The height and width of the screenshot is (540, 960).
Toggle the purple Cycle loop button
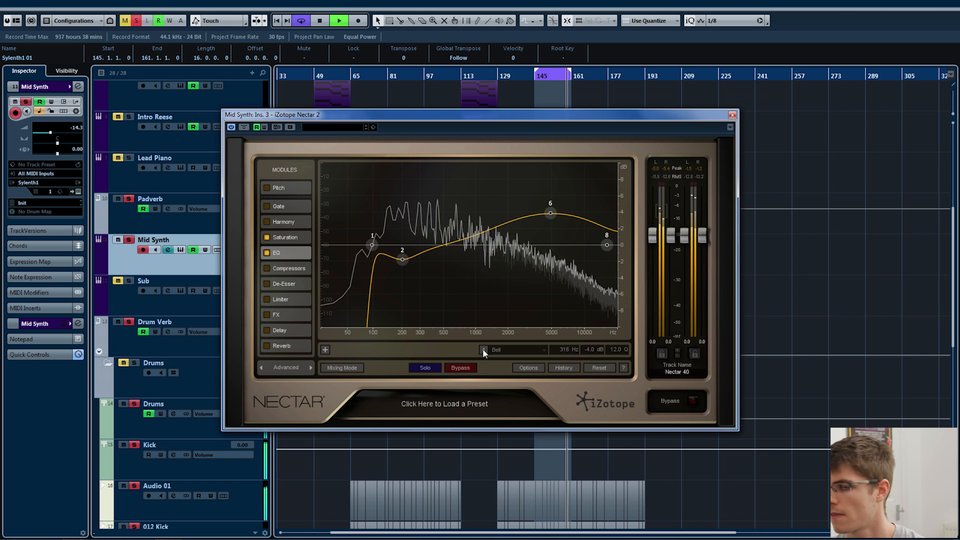pyautogui.click(x=301, y=20)
